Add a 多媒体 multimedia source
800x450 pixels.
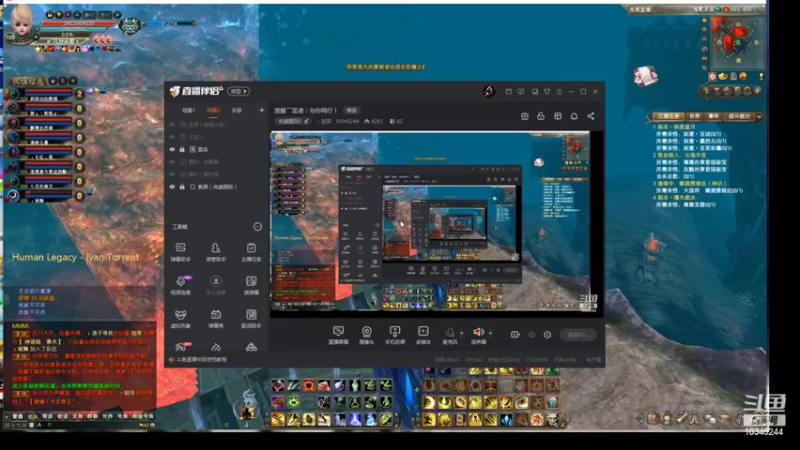pyautogui.click(x=423, y=335)
